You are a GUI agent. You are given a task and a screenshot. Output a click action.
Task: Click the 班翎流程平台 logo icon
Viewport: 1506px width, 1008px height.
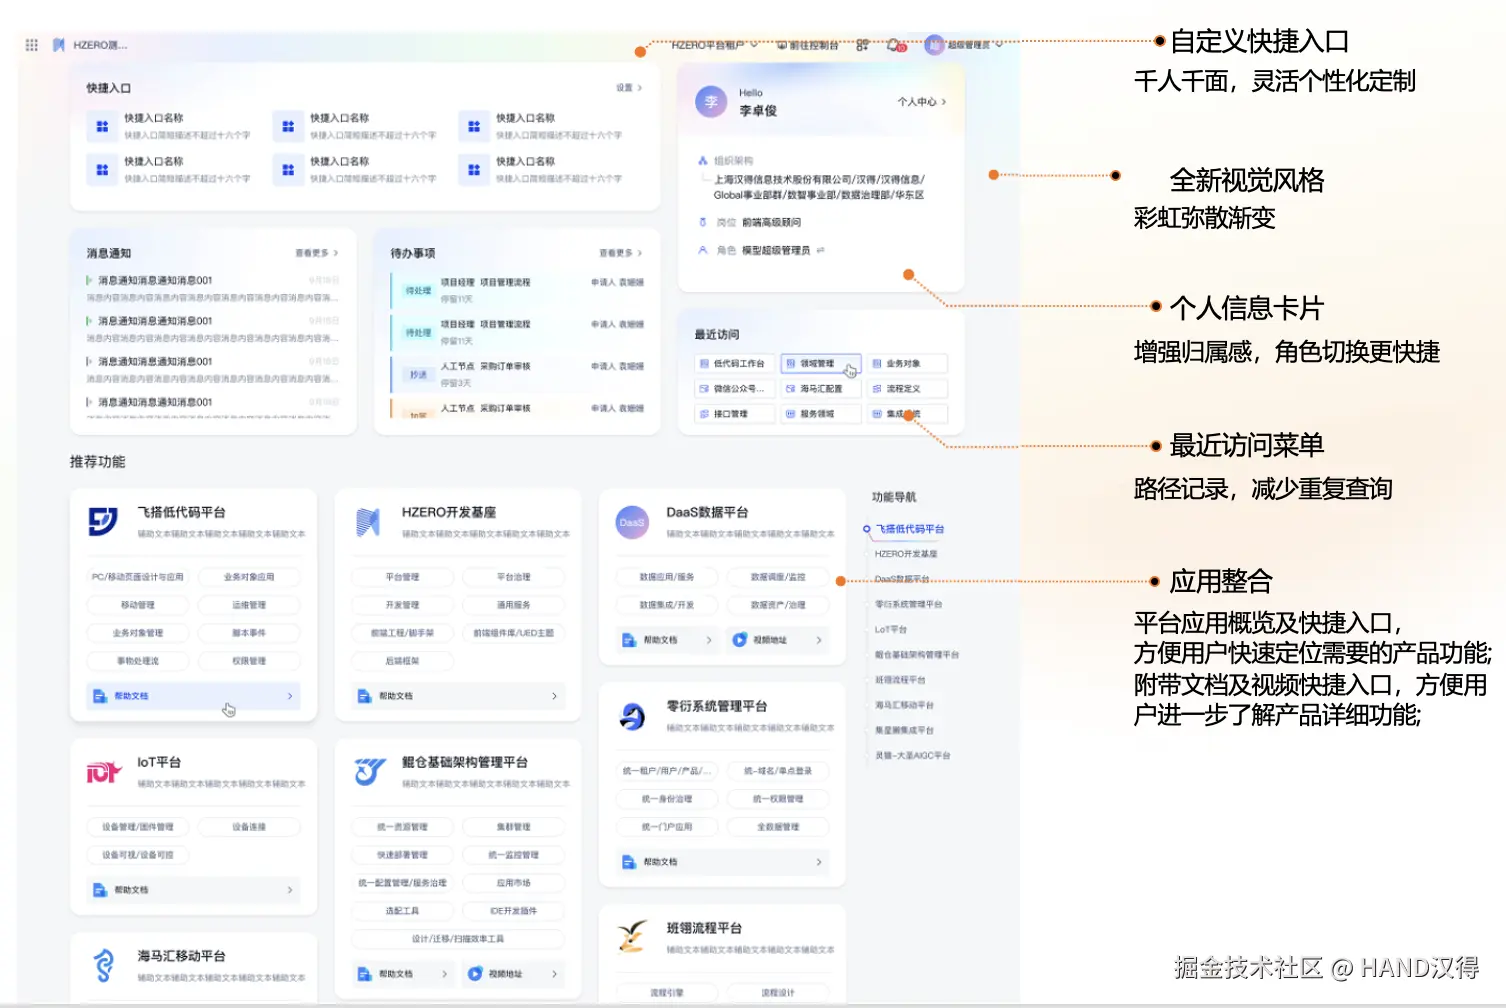click(x=632, y=937)
